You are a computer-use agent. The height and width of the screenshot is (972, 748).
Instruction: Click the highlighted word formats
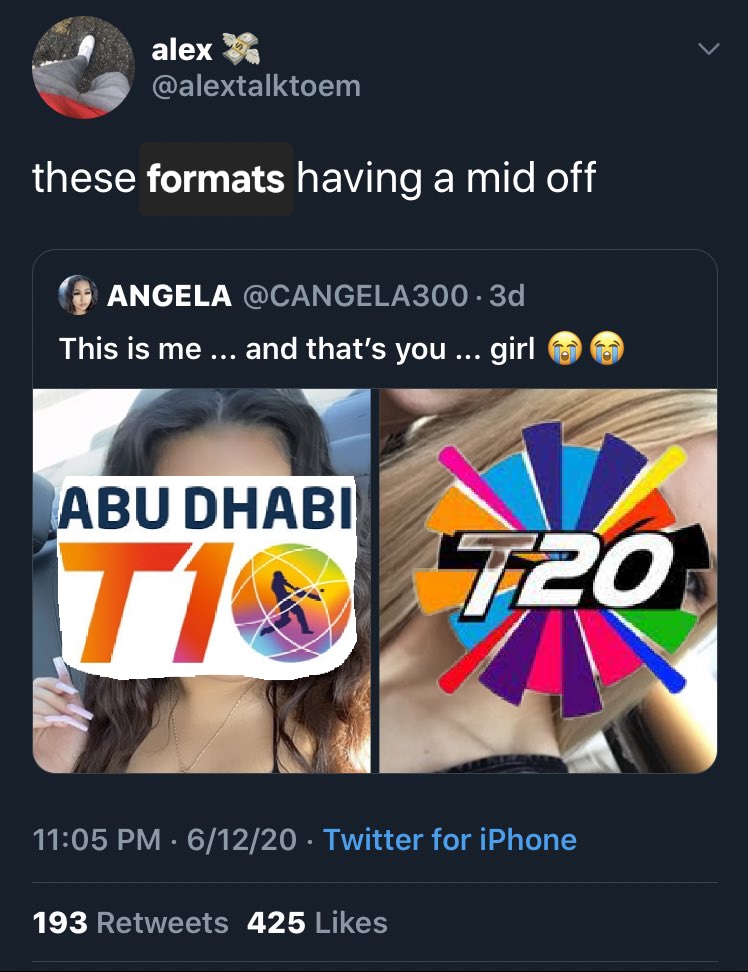(x=216, y=179)
